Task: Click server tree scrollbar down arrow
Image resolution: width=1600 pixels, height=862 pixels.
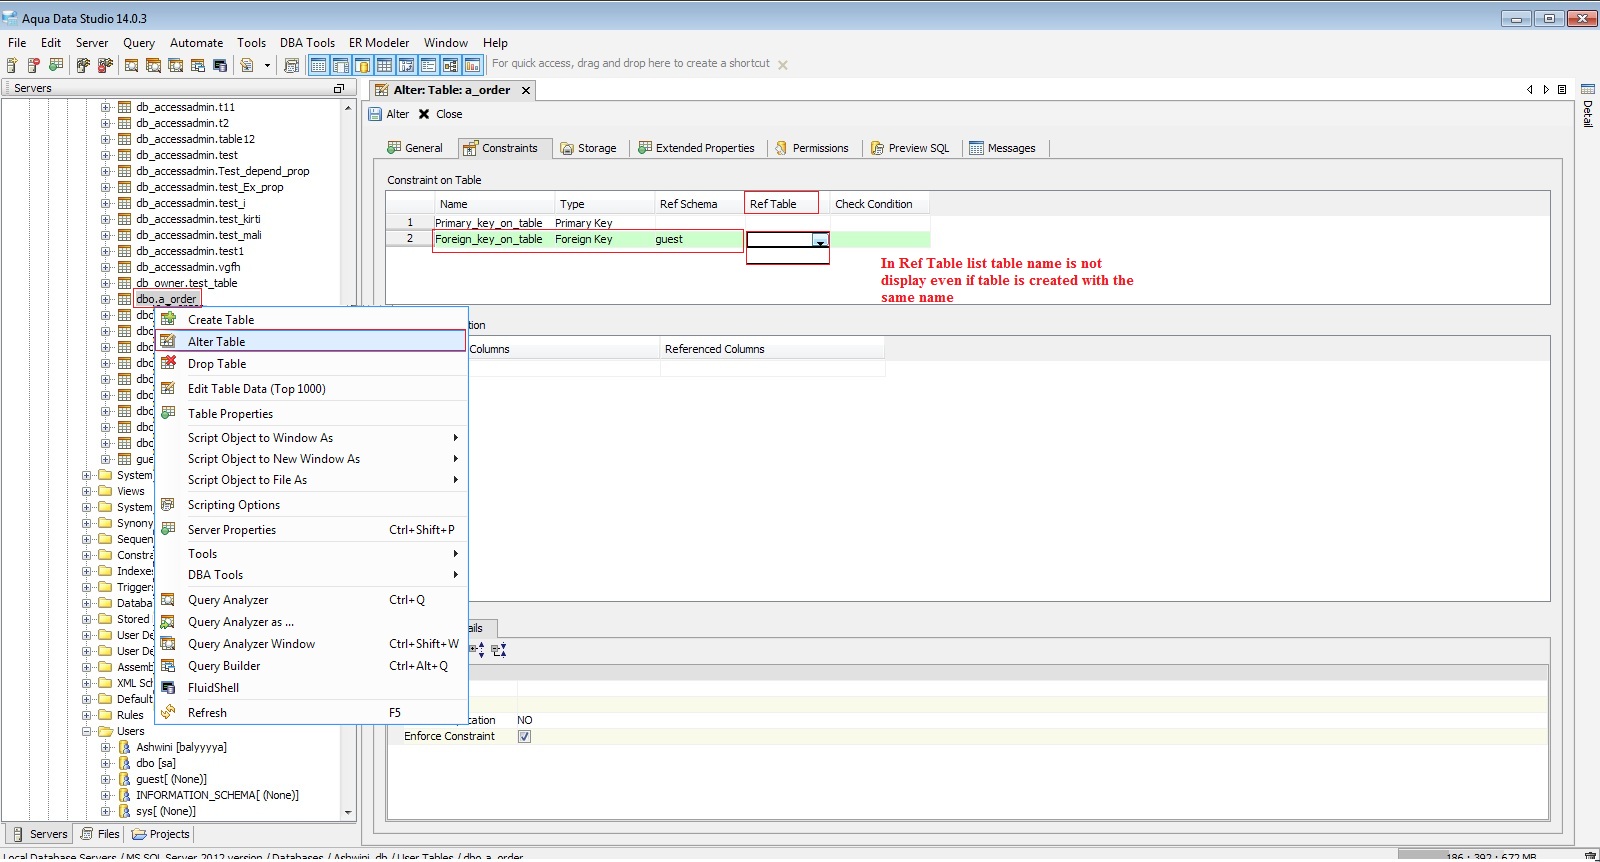Action: click(348, 812)
